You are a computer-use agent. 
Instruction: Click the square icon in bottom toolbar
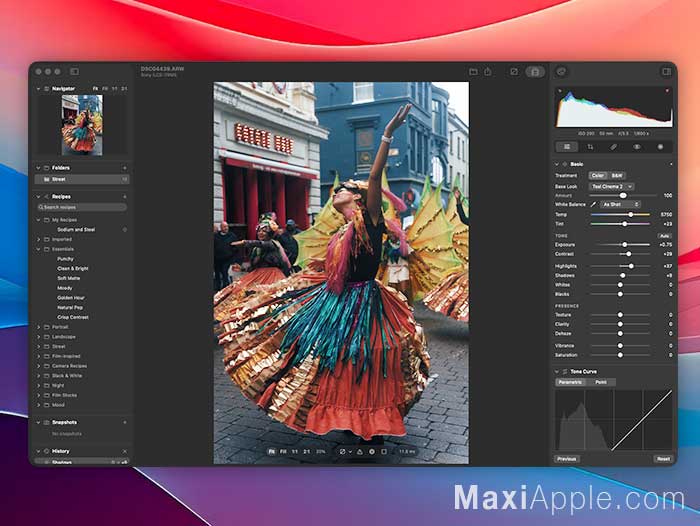pos(384,451)
